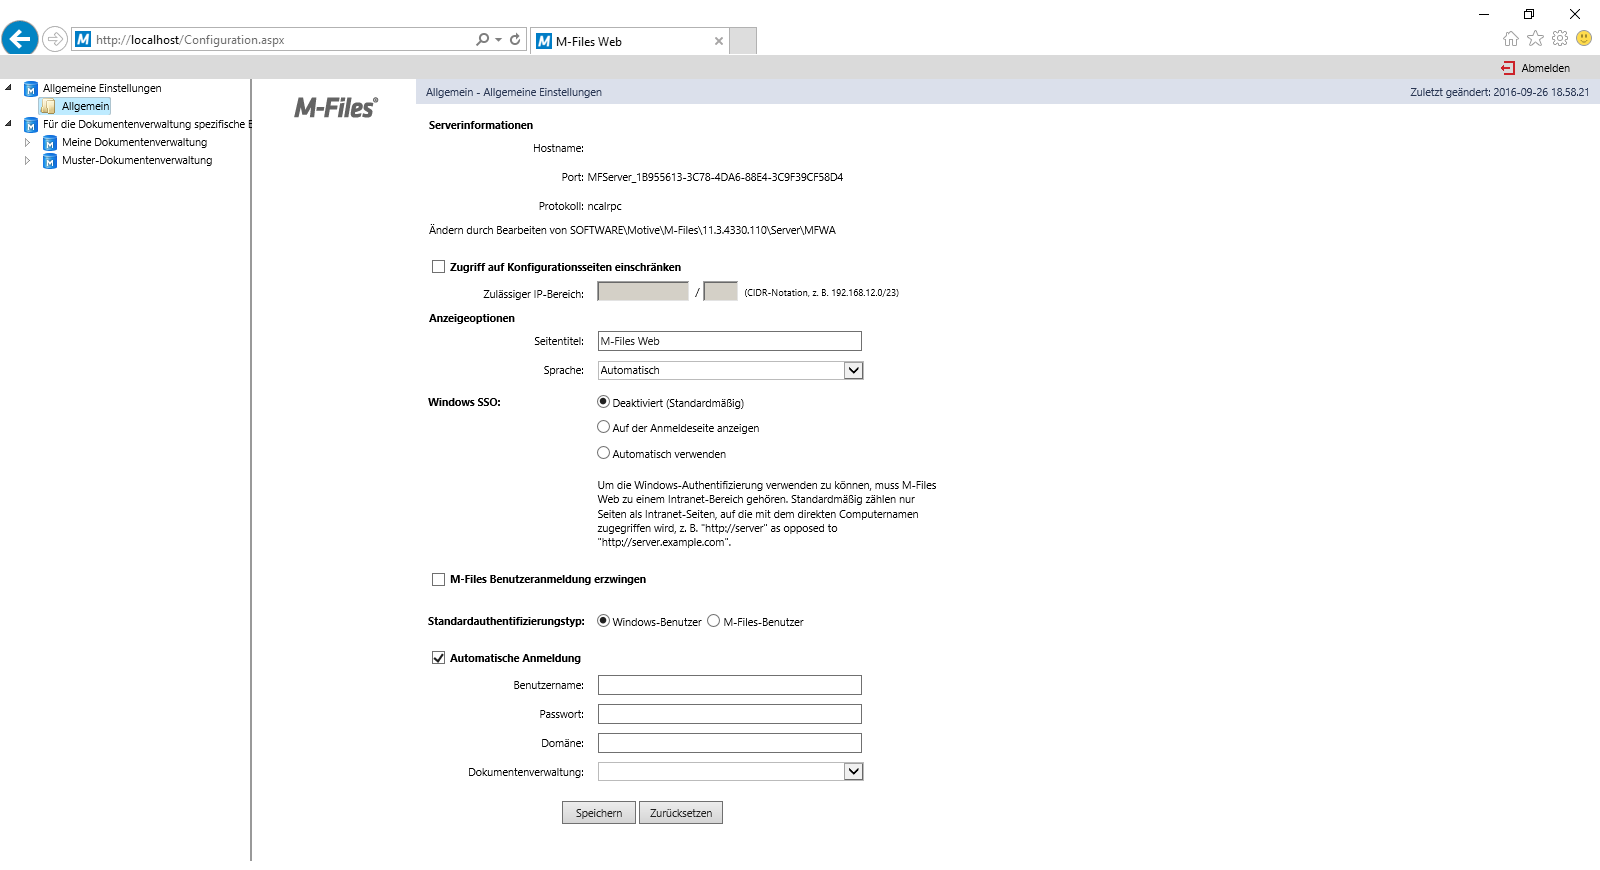Click the Speichern button
This screenshot has width=1600, height=870.
[x=598, y=813]
